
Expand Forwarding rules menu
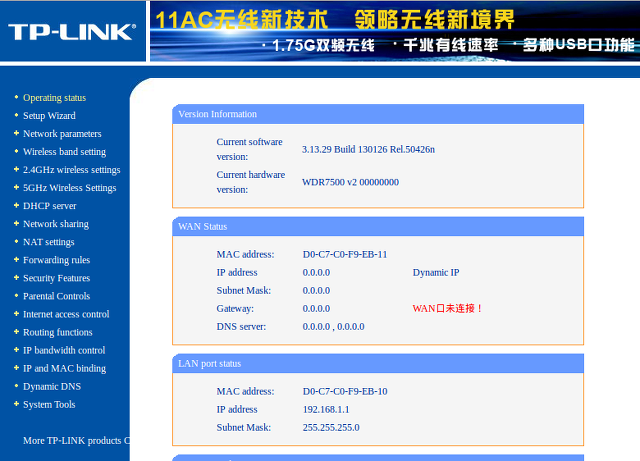click(56, 260)
